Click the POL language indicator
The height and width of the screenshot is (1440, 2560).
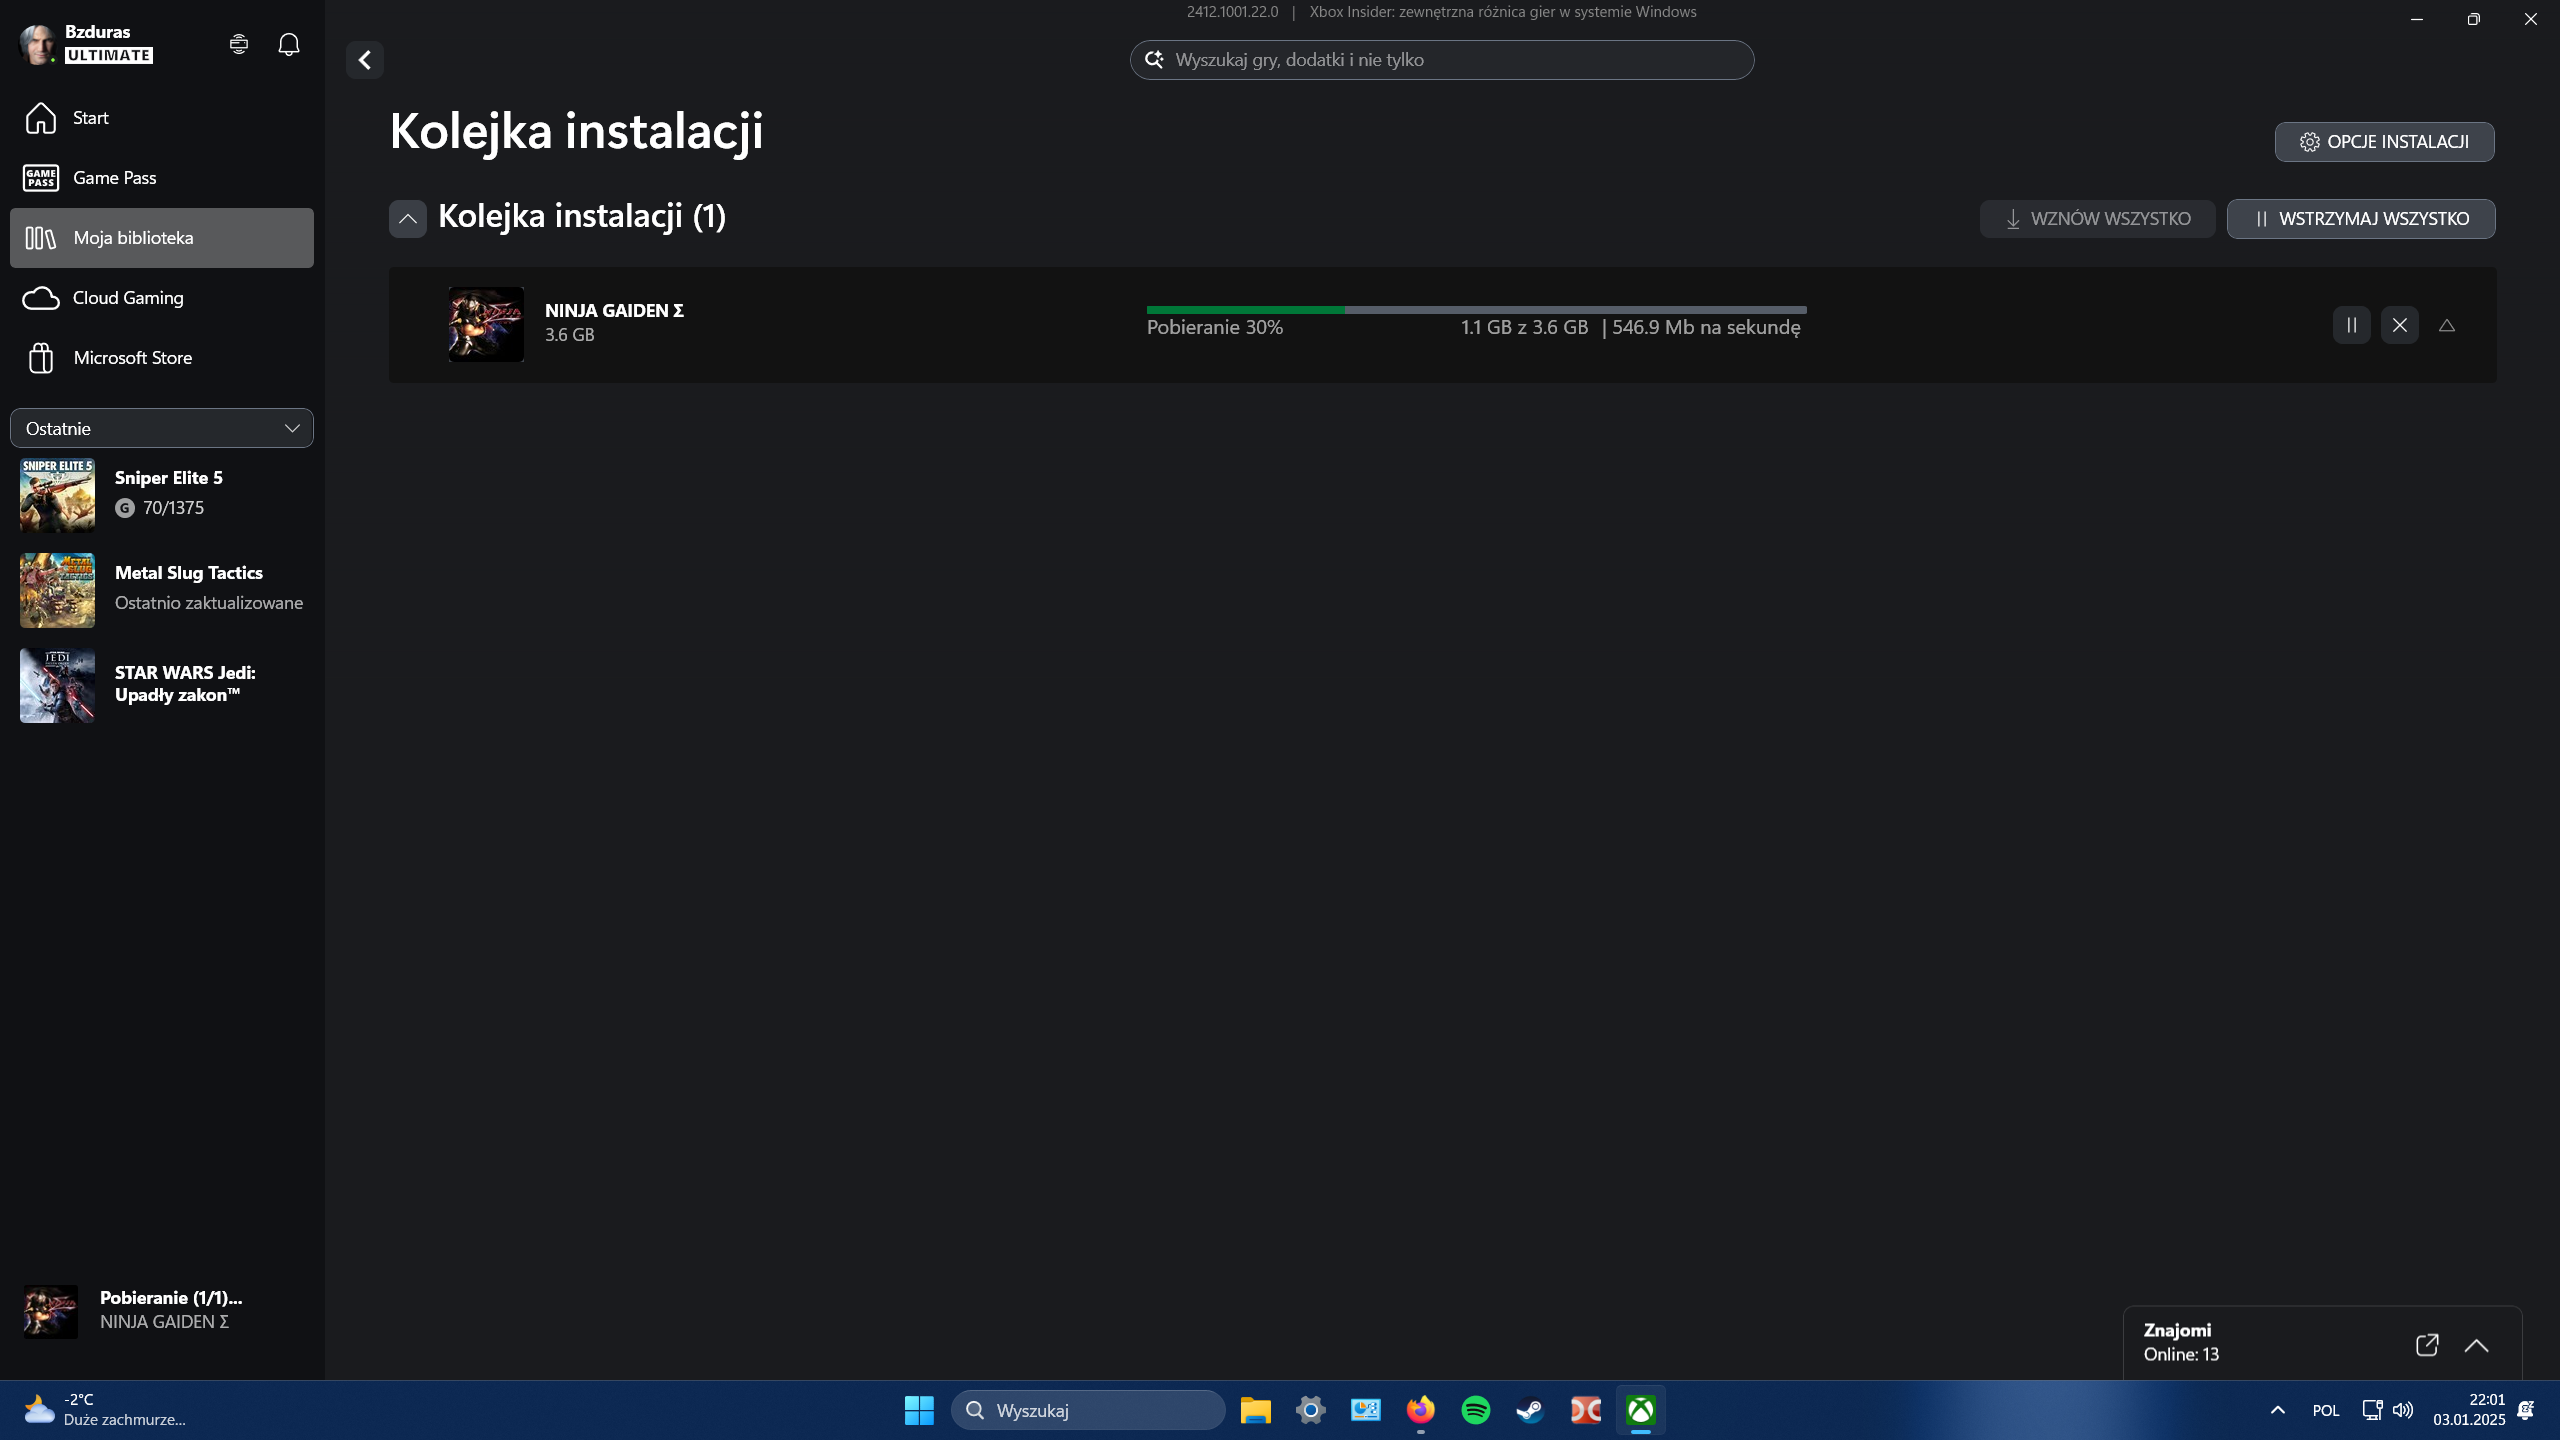[2326, 1411]
